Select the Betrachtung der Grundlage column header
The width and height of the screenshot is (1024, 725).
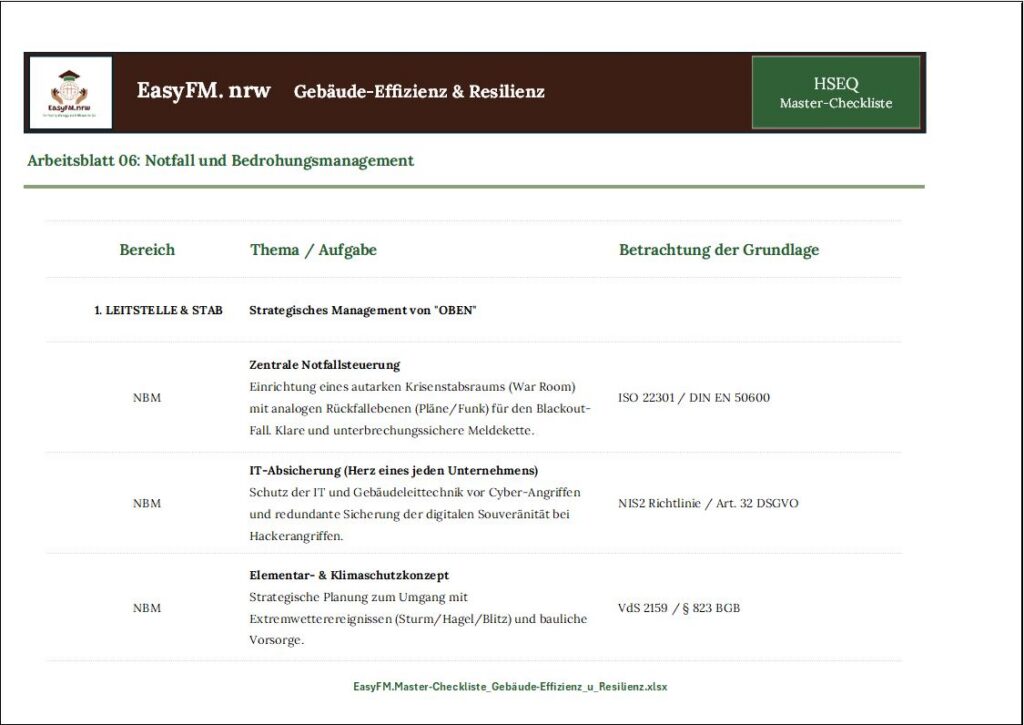coord(718,250)
